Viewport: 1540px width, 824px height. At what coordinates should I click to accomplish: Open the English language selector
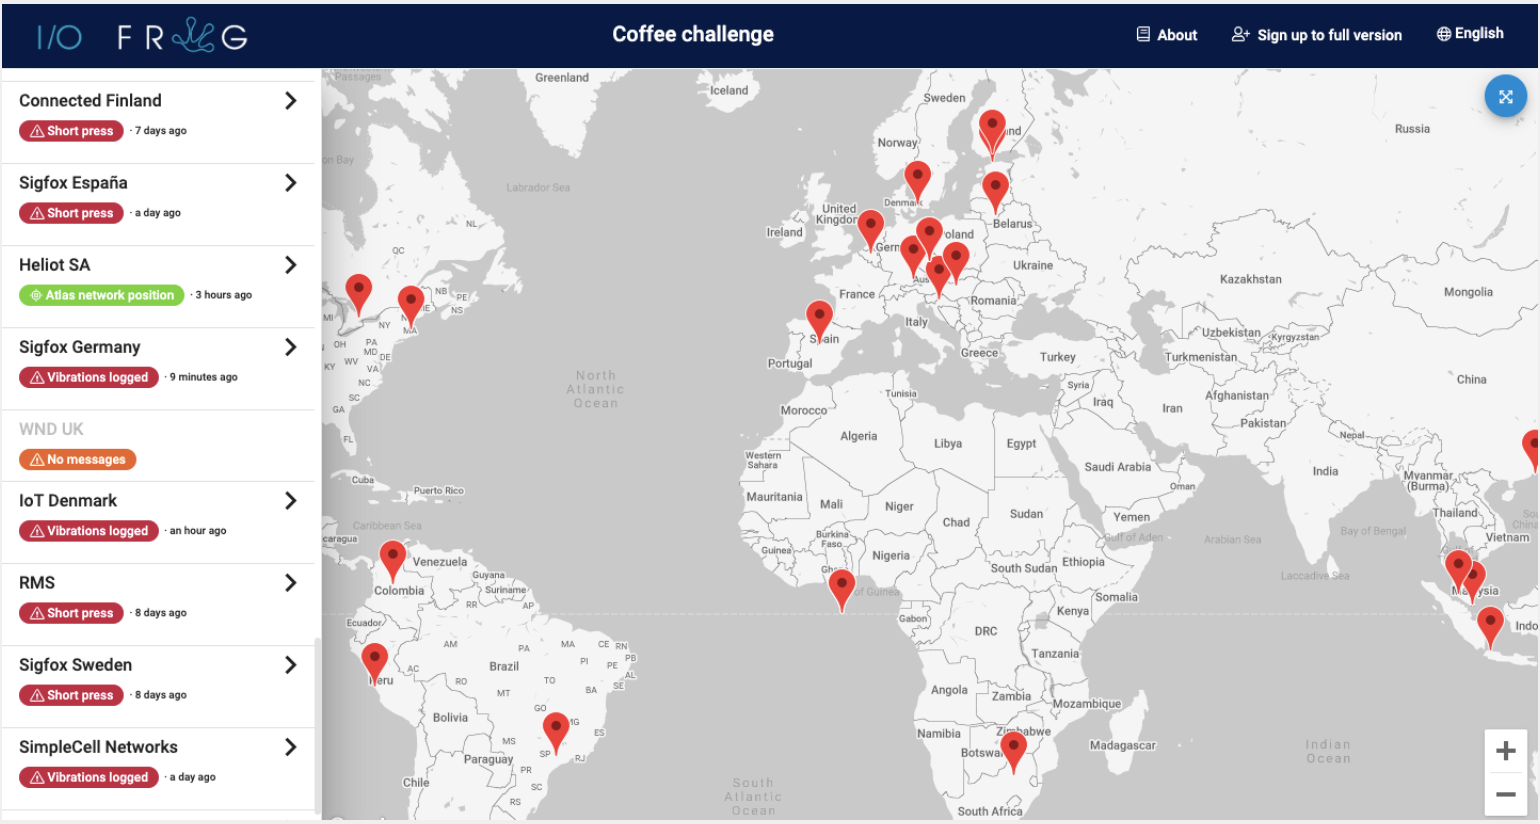(x=1470, y=34)
